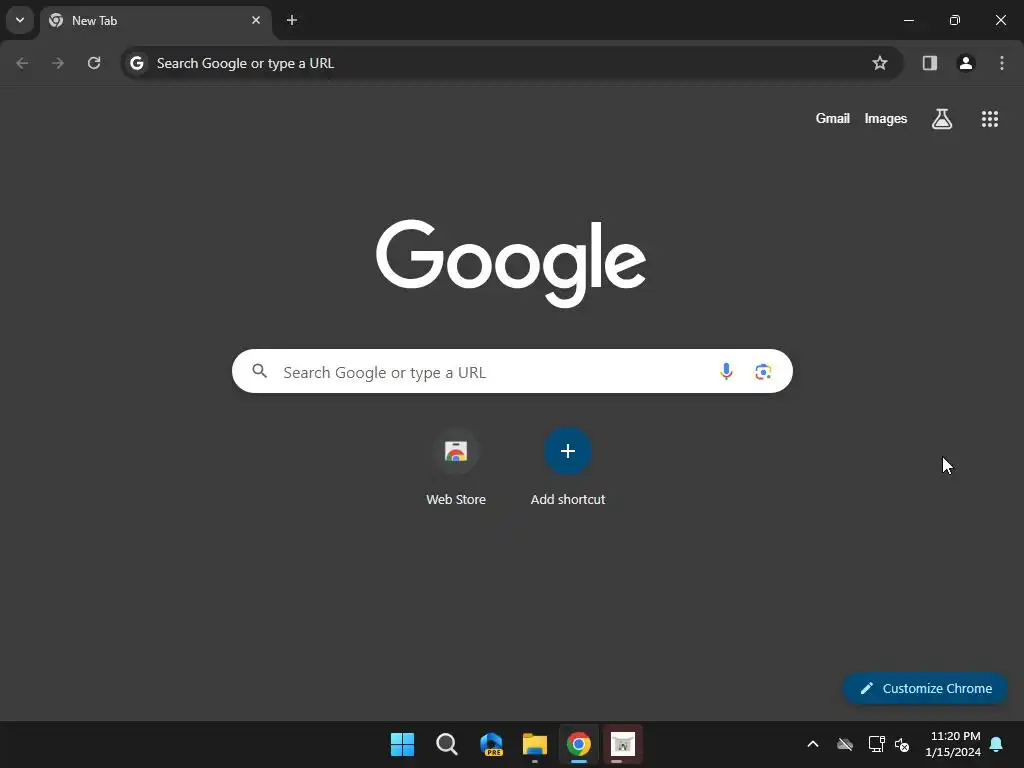
Task: Start voice search with the microphone
Action: click(726, 371)
